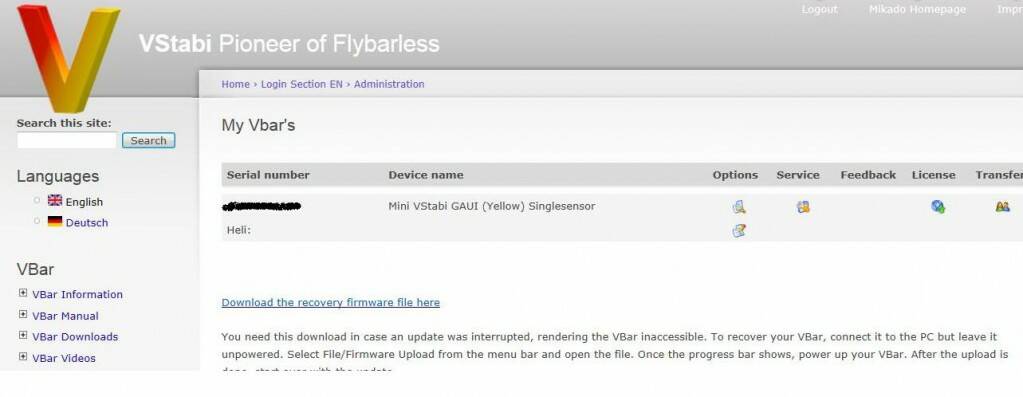This screenshot has width=1023, height=397.
Task: Click the Service icon in device row
Action: coord(803,207)
